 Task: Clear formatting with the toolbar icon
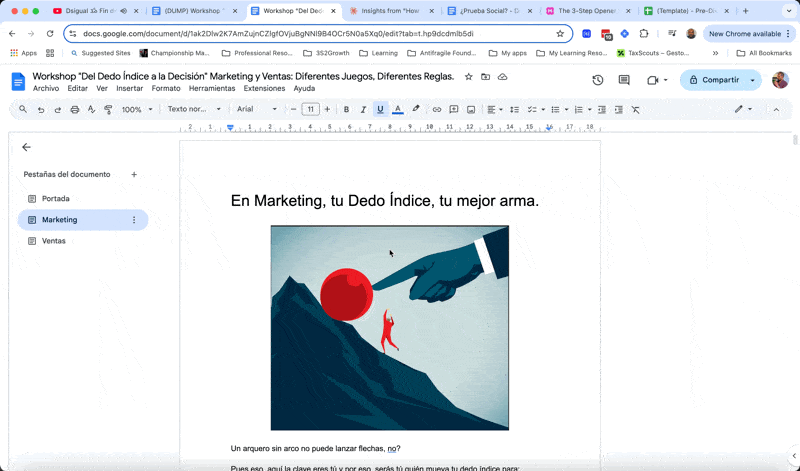pos(635,110)
